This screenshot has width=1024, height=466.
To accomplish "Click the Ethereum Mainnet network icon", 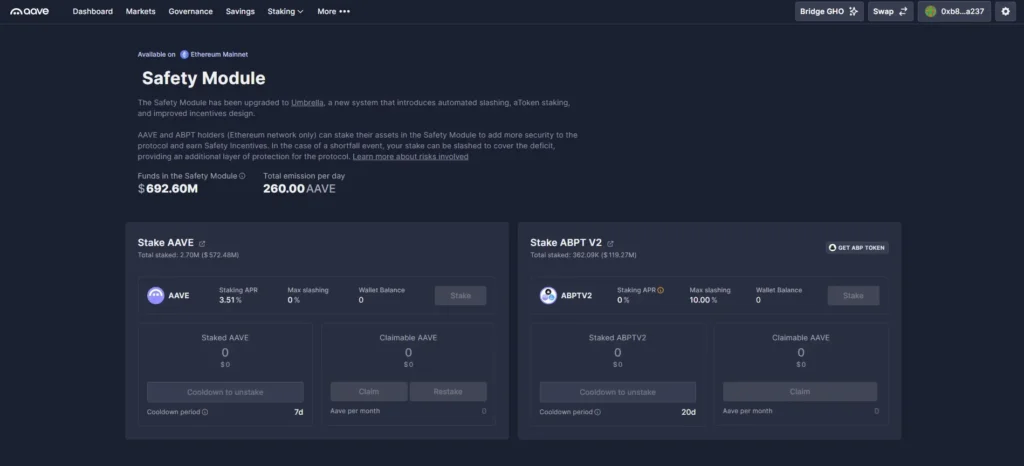I will [x=184, y=55].
